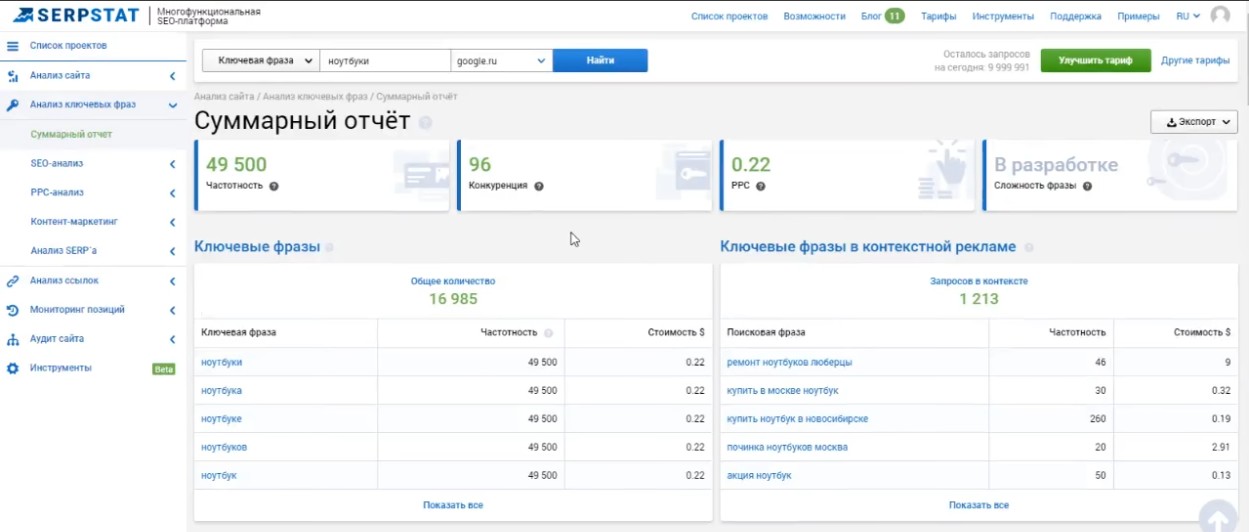Open Тарифы in the top navigation
1249x532 pixels.
938,16
